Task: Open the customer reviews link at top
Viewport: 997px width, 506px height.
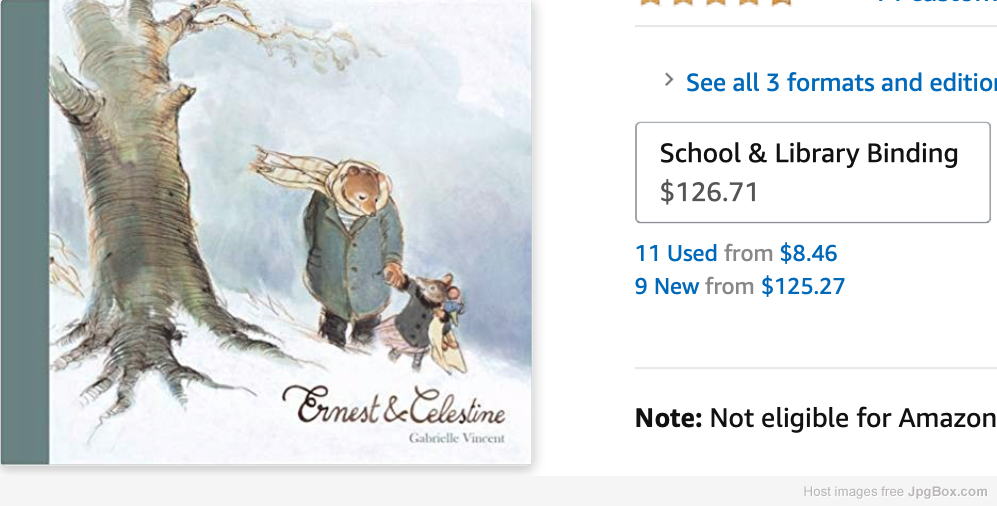Action: point(935,2)
